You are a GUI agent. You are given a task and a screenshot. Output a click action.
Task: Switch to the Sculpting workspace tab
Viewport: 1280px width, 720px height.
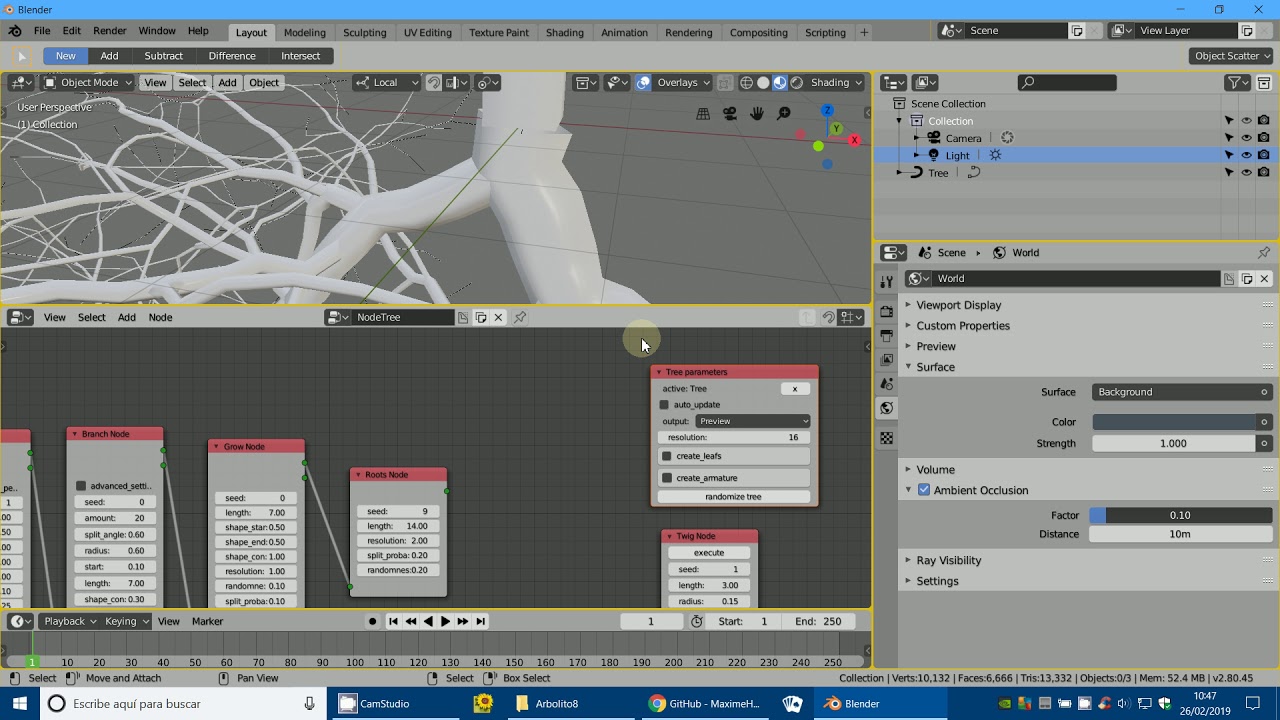[364, 32]
